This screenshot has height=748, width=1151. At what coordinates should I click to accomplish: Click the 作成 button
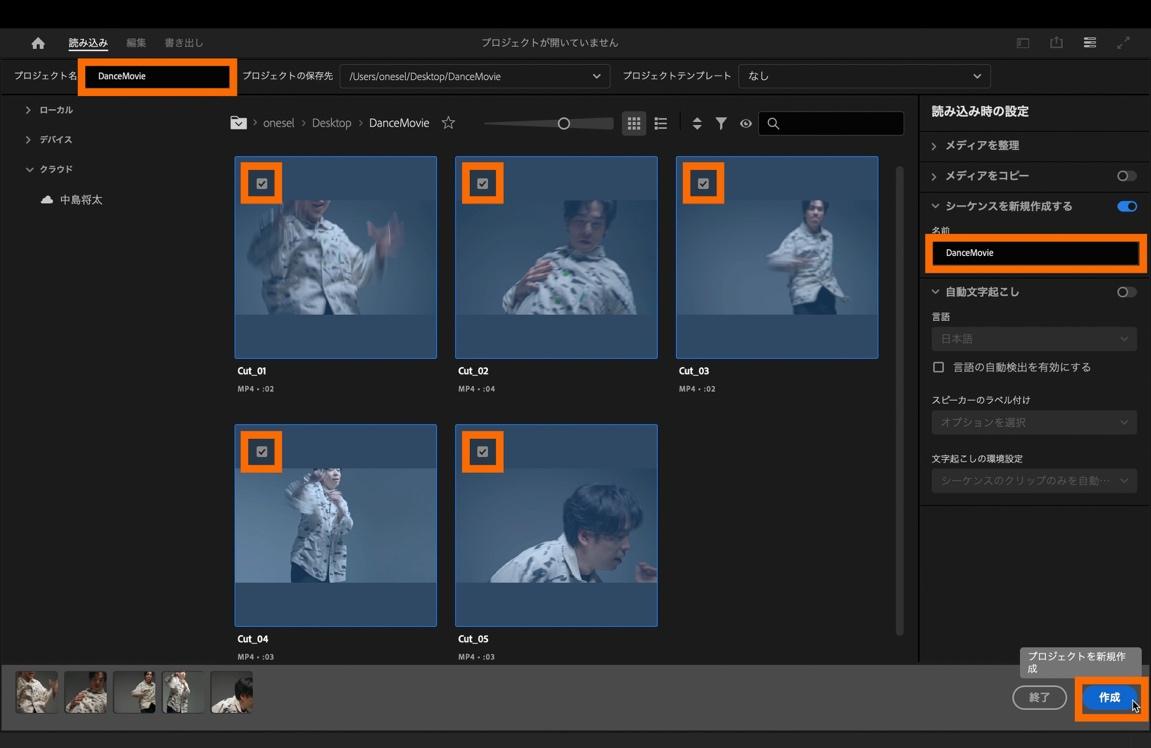(1109, 697)
